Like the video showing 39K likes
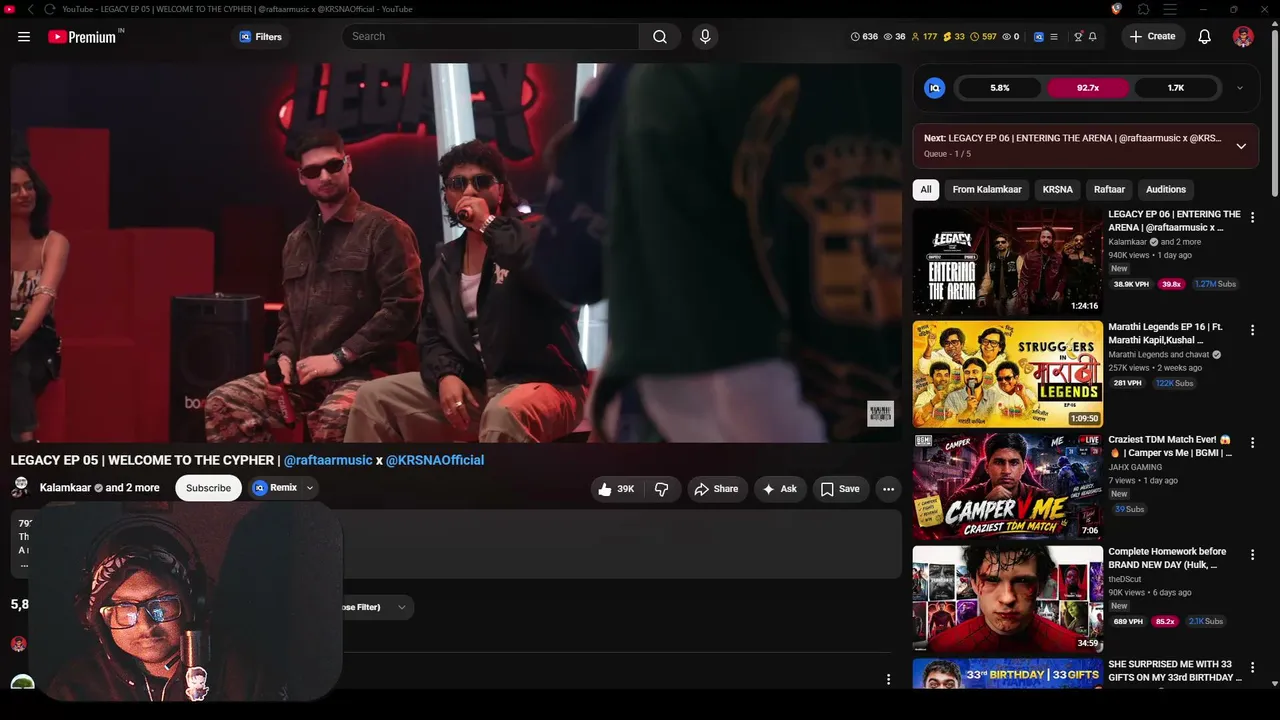The height and width of the screenshot is (720, 1280). [616, 489]
